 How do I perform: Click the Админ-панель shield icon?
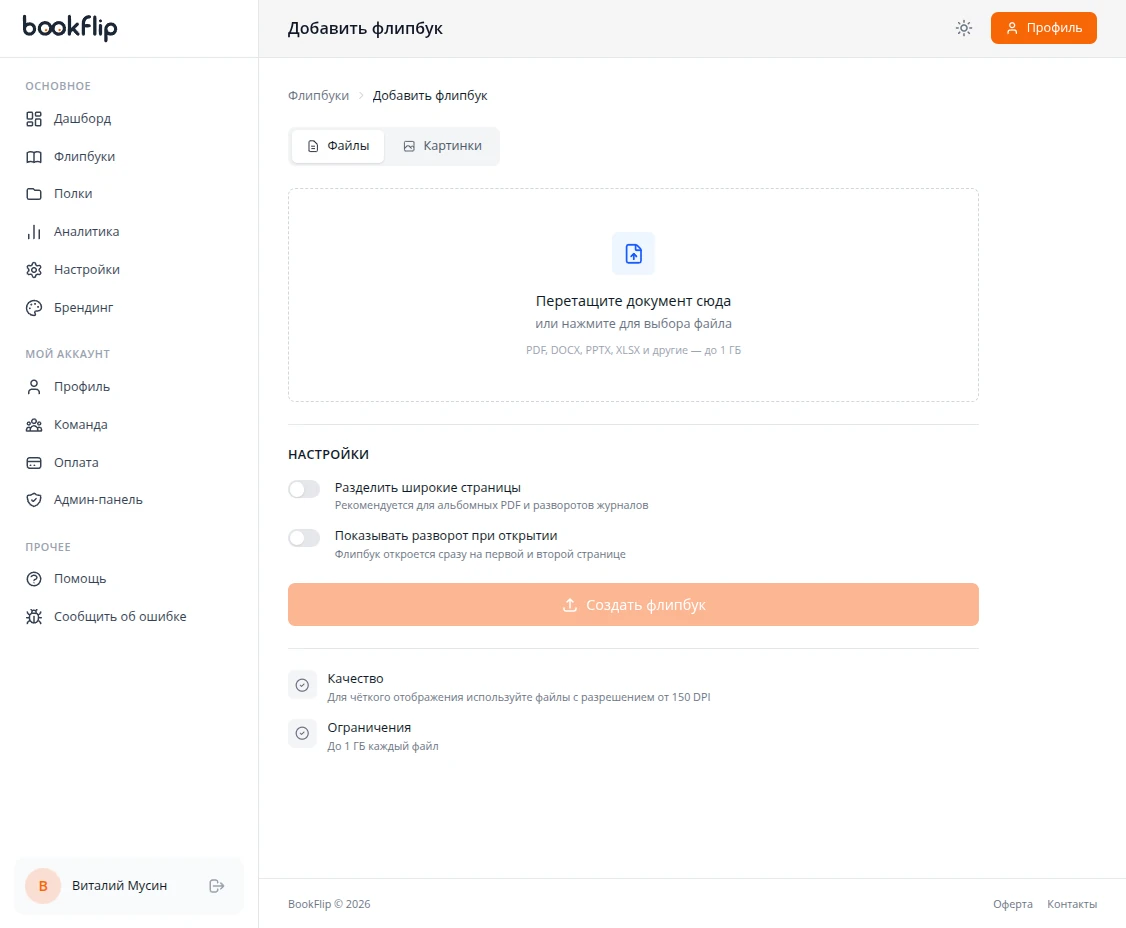34,500
